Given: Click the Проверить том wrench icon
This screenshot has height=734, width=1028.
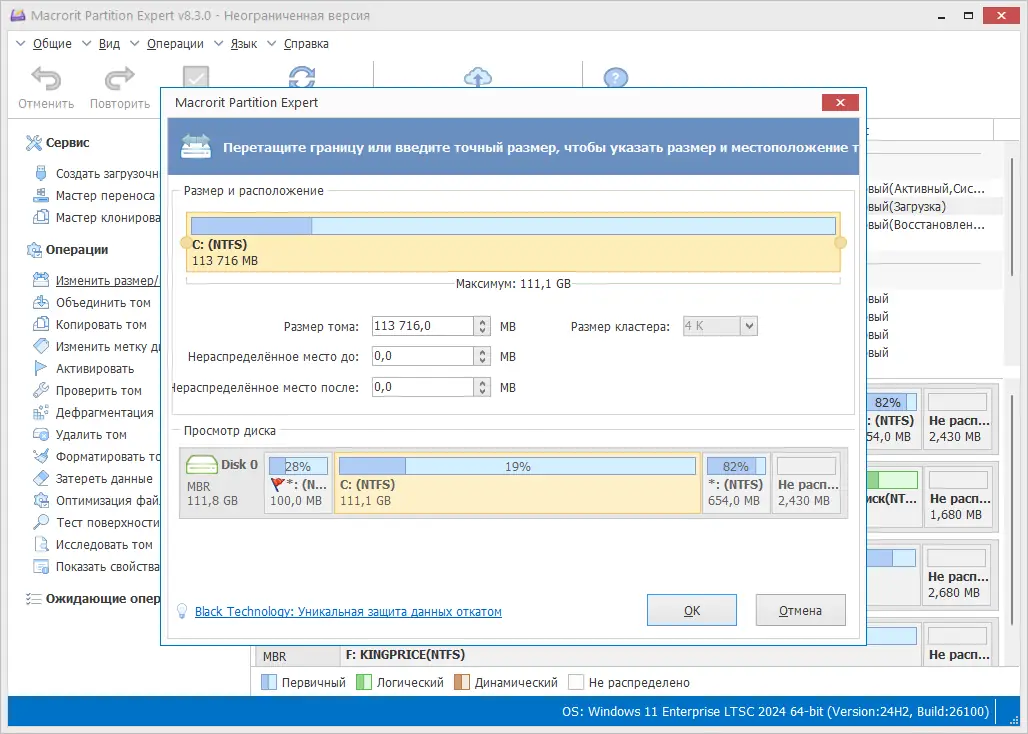Looking at the screenshot, I should pos(41,391).
